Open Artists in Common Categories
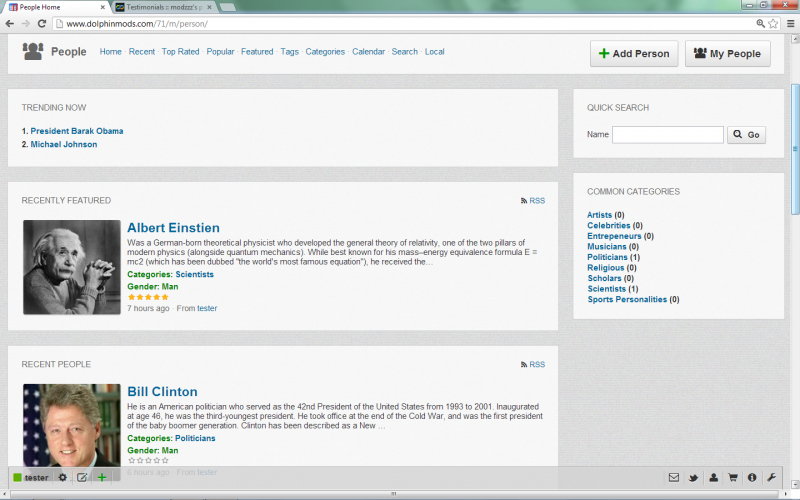 point(599,215)
